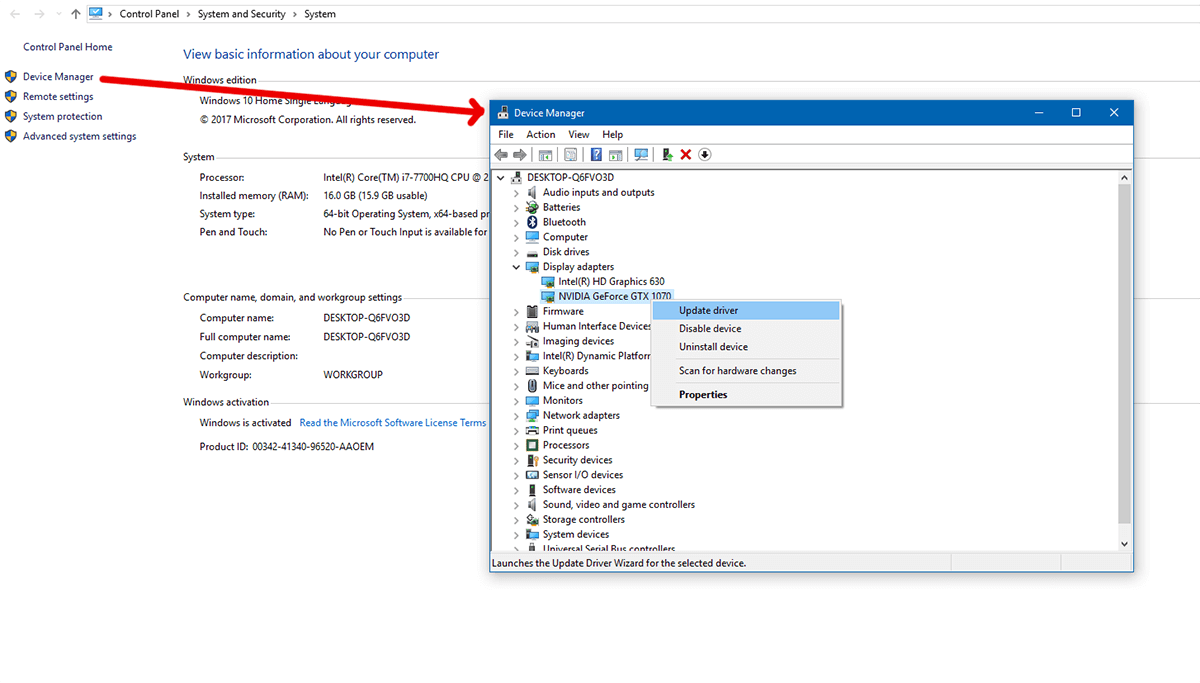Go to Control Panel Home
The width and height of the screenshot is (1200, 683).
pyautogui.click(x=68, y=47)
